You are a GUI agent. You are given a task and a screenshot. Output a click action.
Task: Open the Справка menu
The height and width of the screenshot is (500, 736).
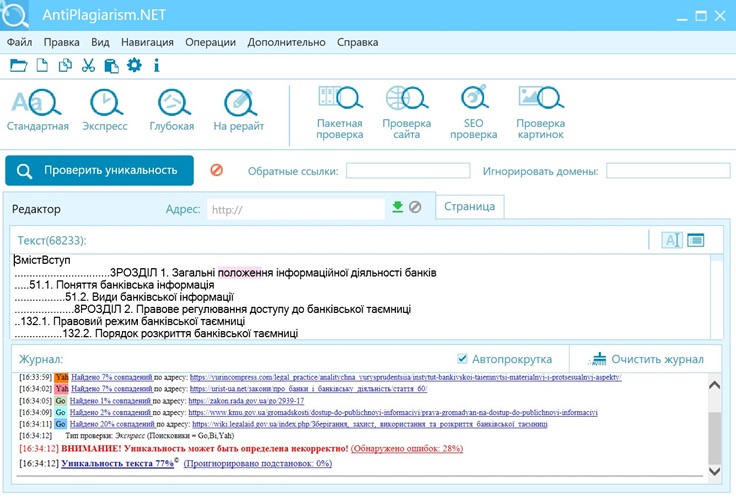tap(357, 42)
